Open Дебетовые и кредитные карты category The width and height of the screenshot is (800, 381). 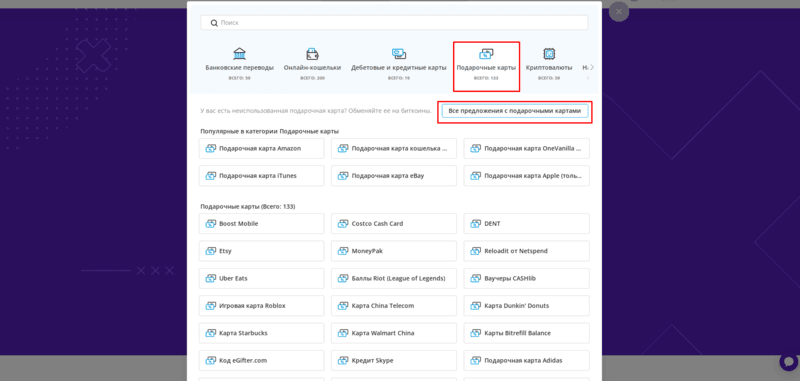(x=398, y=65)
